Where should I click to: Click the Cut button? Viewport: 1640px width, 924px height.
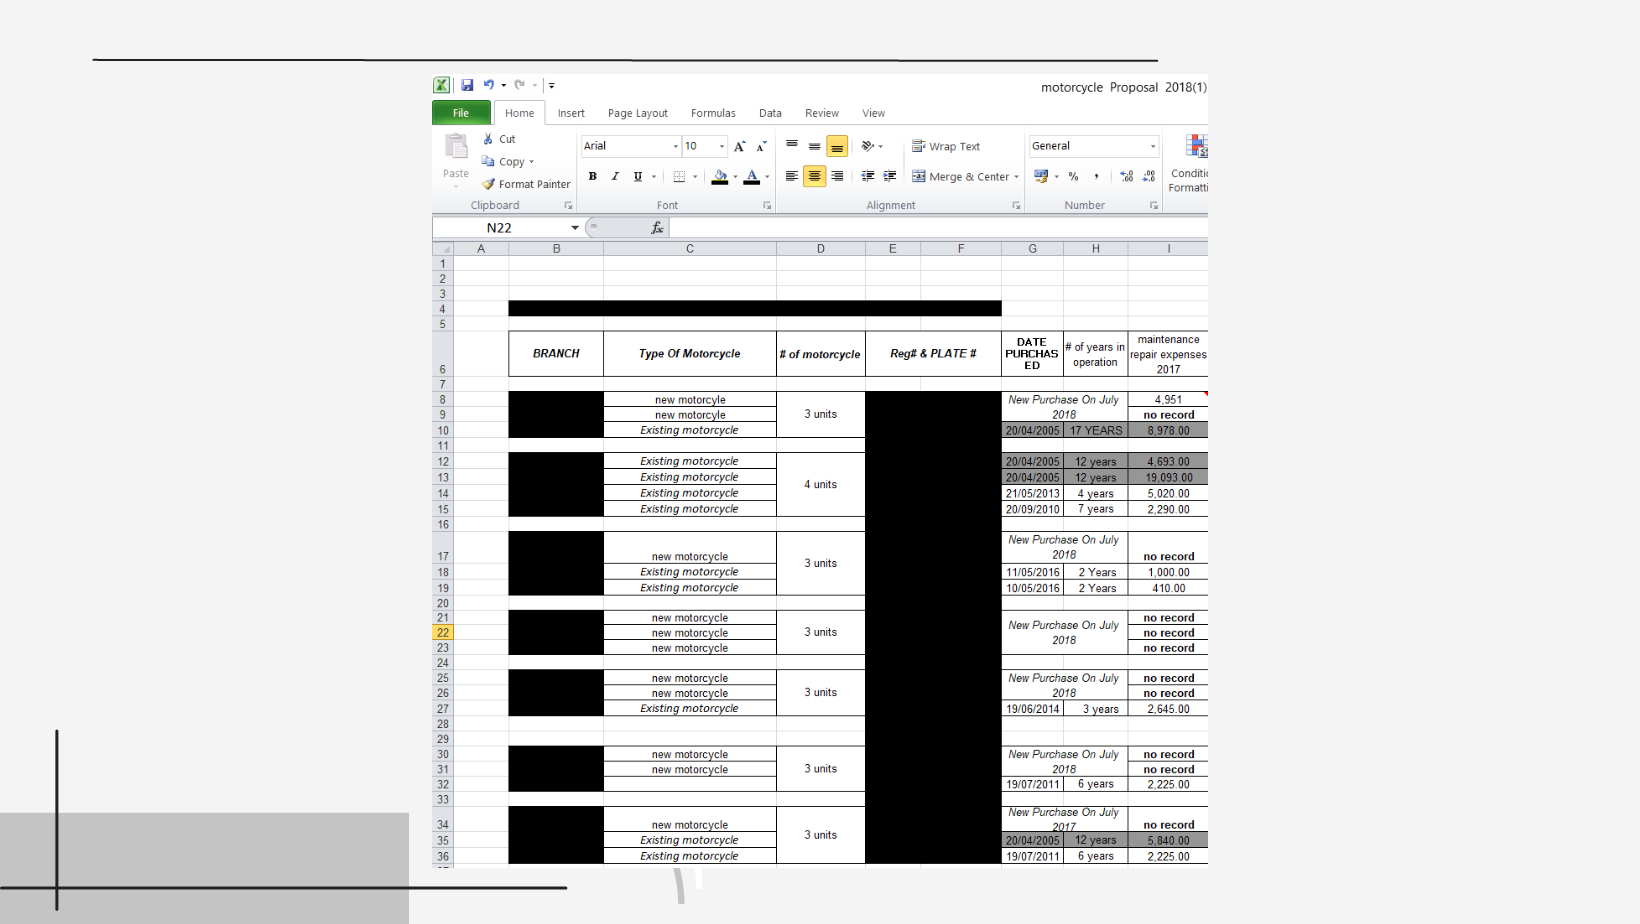tap(499, 139)
